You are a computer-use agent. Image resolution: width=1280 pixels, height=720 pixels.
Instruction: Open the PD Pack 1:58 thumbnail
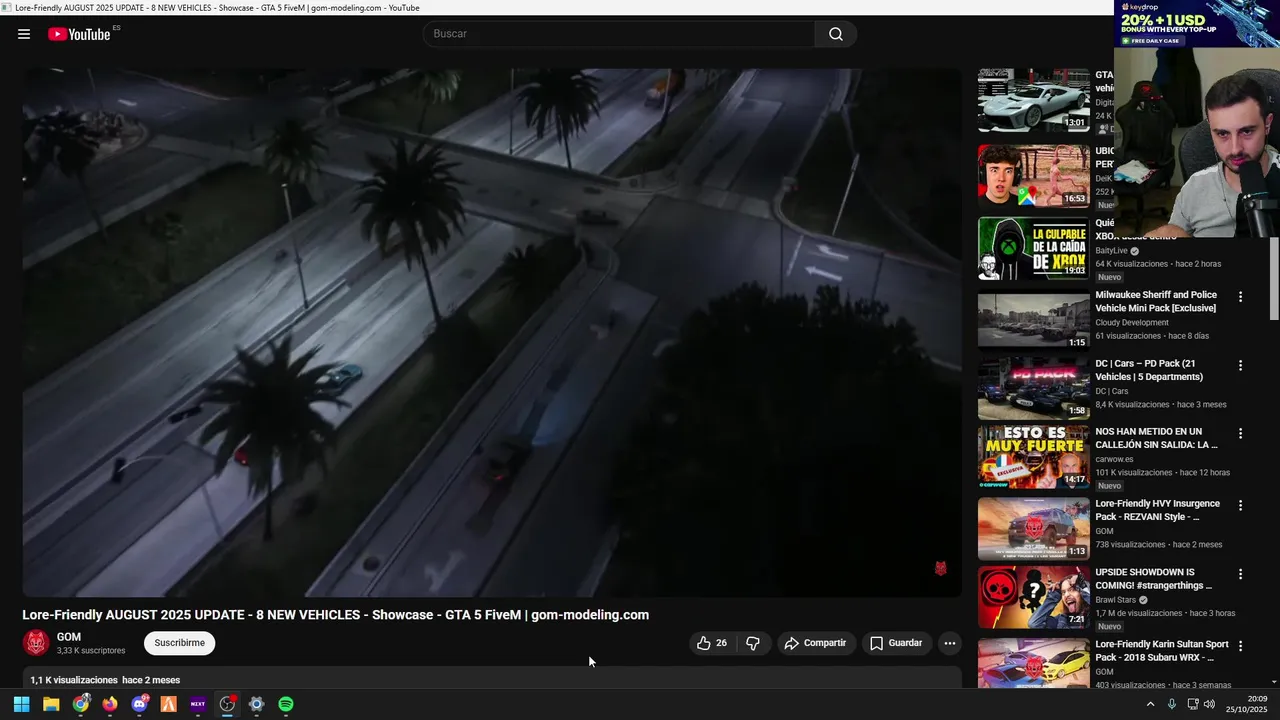pyautogui.click(x=1034, y=389)
